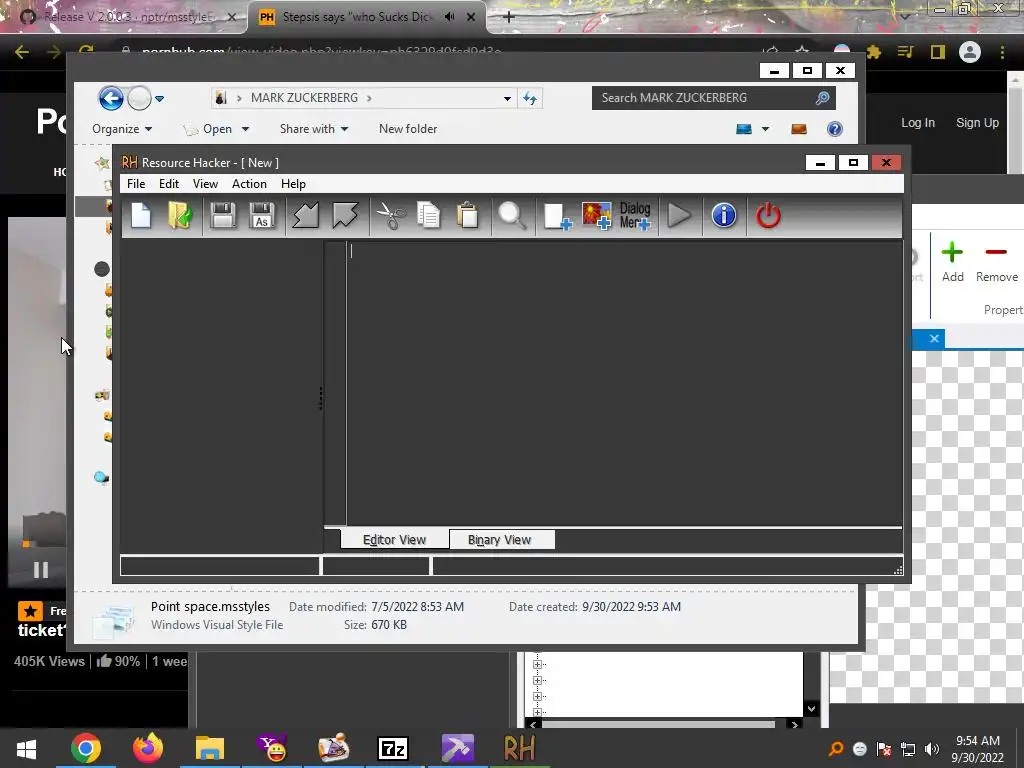Add image resource toolbar icon
This screenshot has height=768, width=1024.
[596, 216]
